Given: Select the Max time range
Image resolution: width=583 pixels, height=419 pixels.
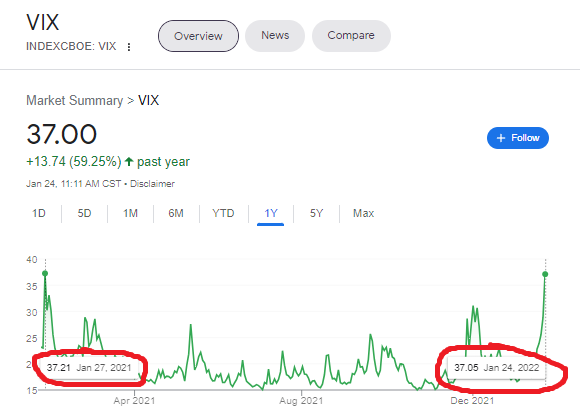Looking at the screenshot, I should point(363,213).
